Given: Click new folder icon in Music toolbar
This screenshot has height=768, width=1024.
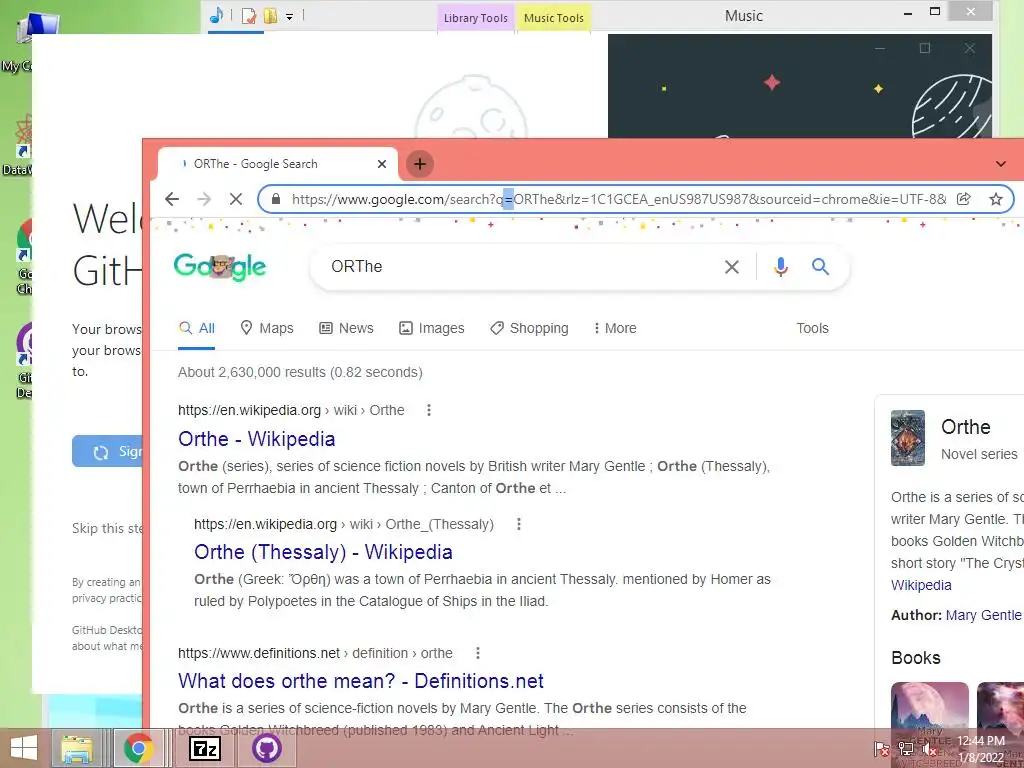Looking at the screenshot, I should (270, 16).
